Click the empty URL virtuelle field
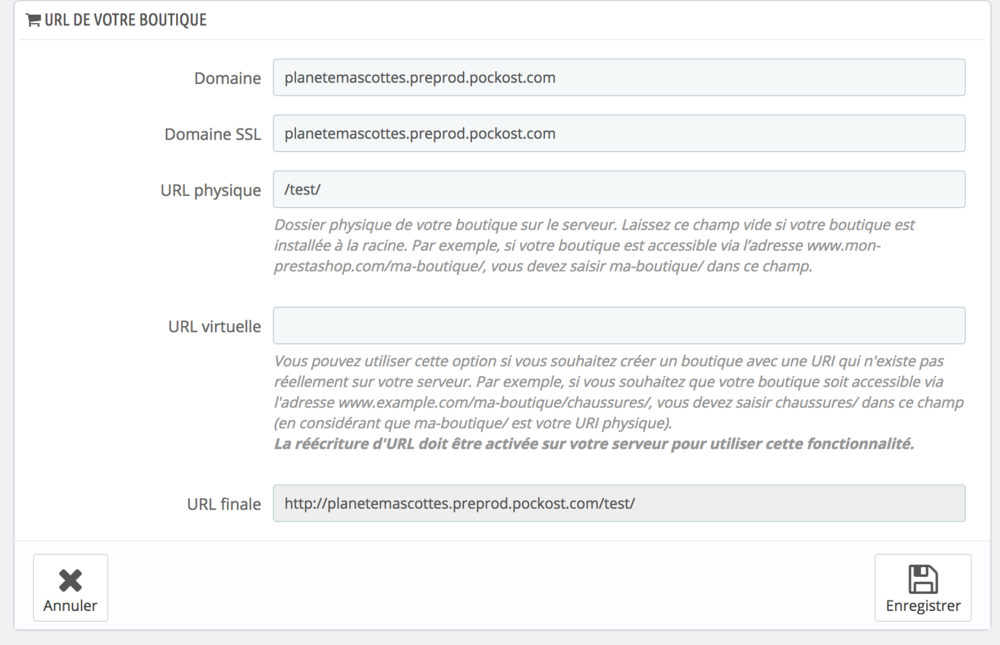 [x=619, y=326]
